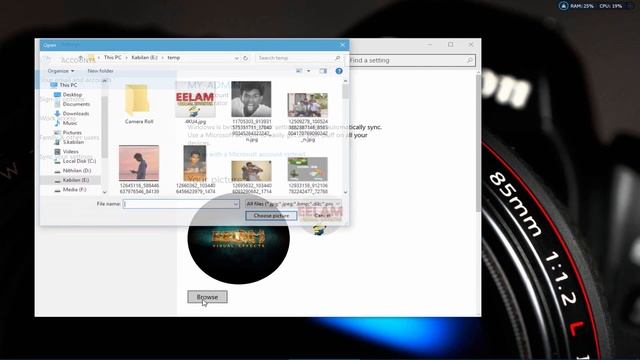Click the Settings window vertical scrollbar
The height and width of the screenshot is (360, 640).
coord(478,143)
